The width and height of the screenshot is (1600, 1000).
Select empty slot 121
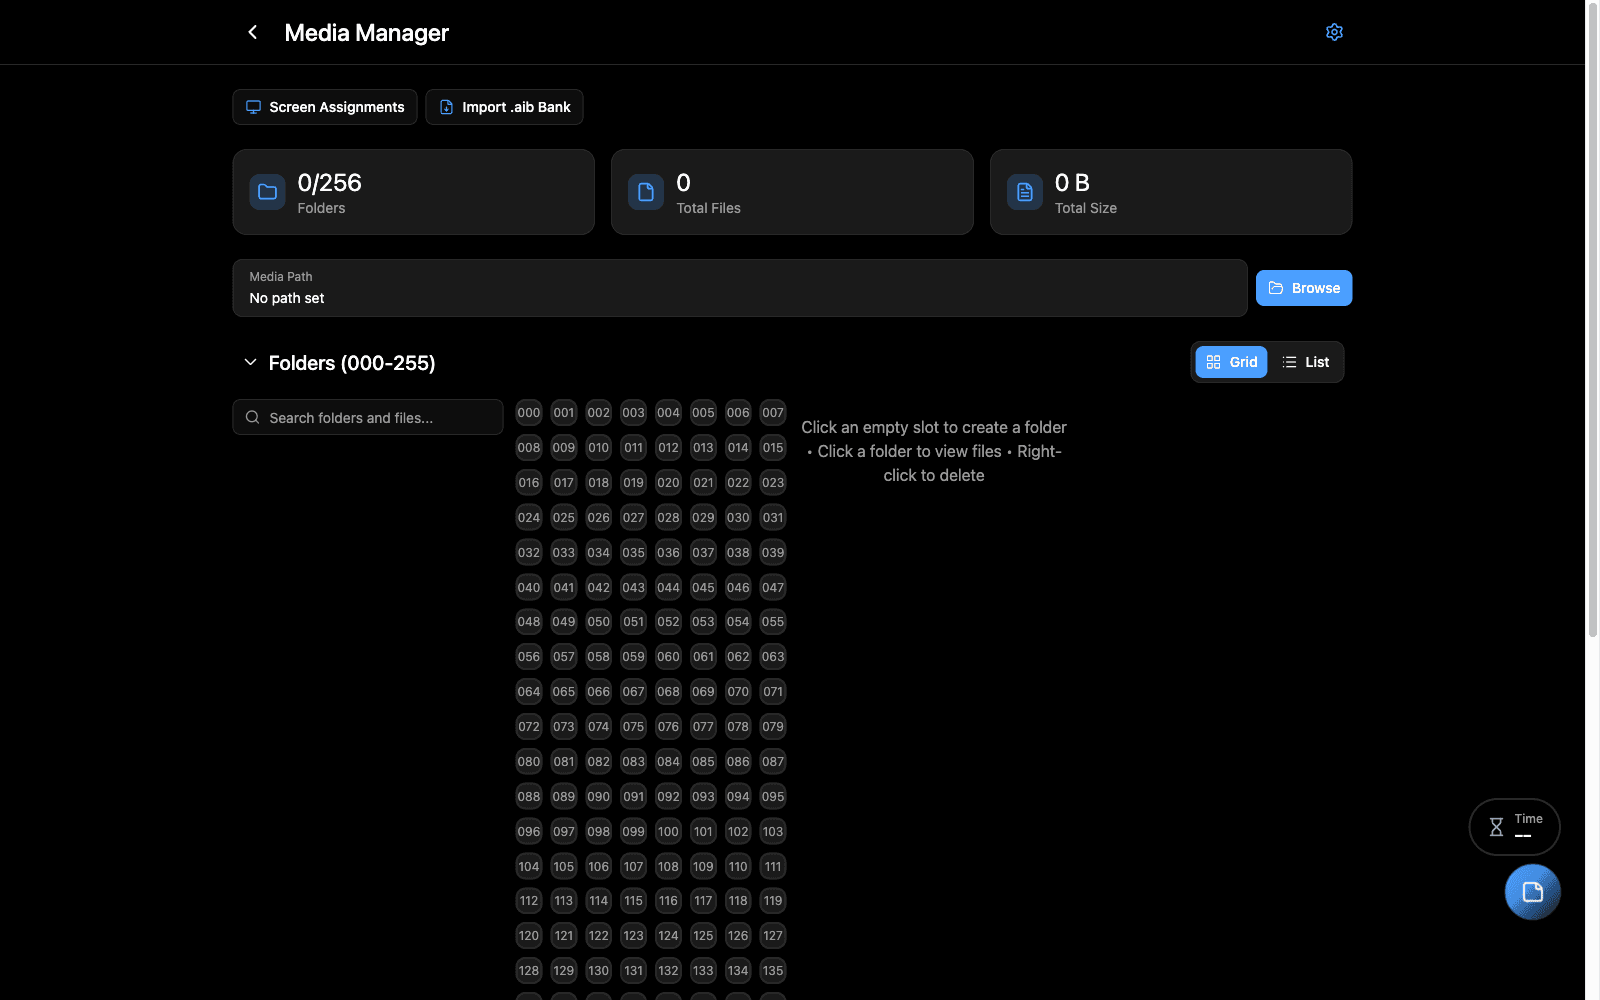point(564,936)
